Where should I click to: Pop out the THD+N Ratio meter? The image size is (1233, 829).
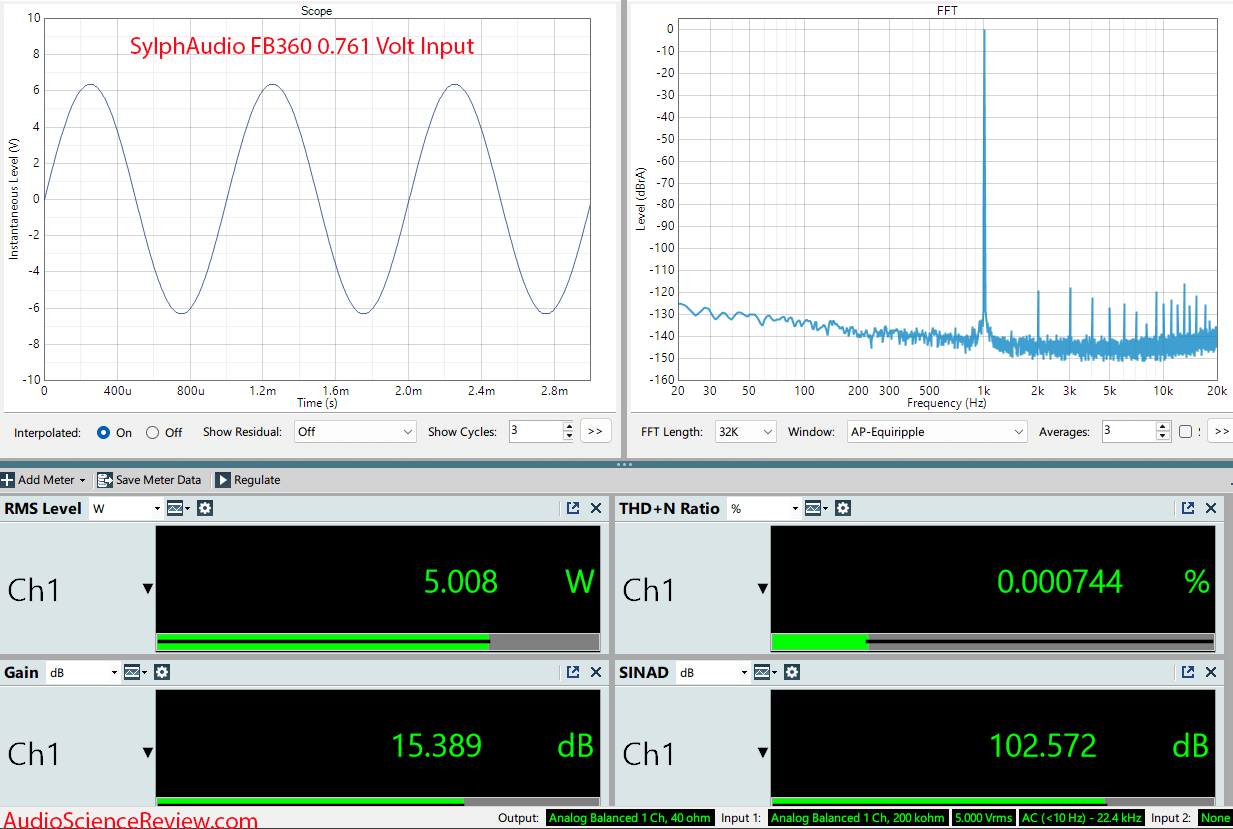point(1188,508)
